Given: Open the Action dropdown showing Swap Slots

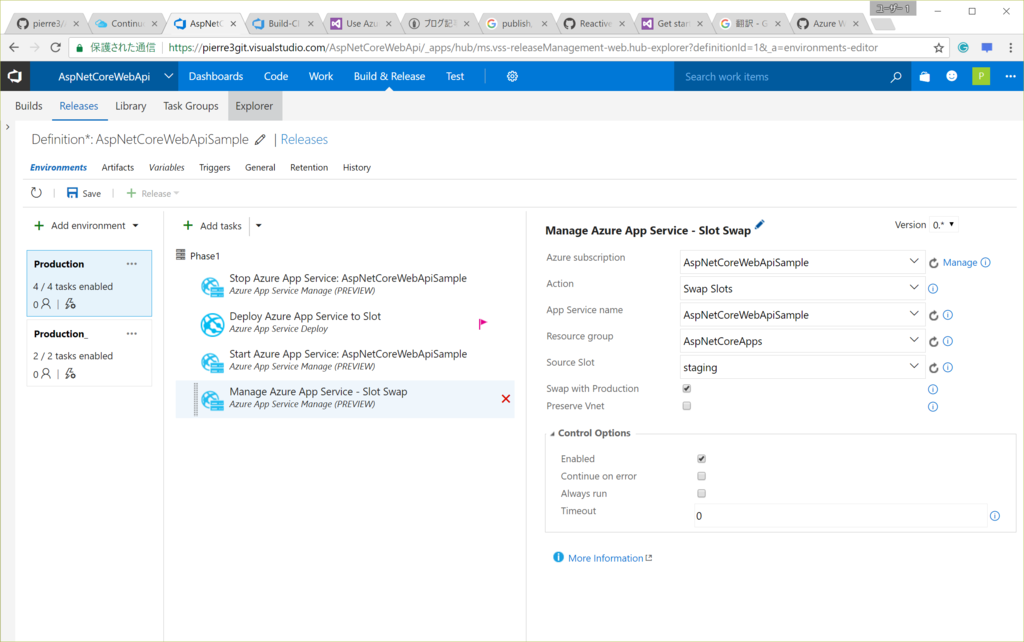Looking at the screenshot, I should pyautogui.click(x=802, y=289).
